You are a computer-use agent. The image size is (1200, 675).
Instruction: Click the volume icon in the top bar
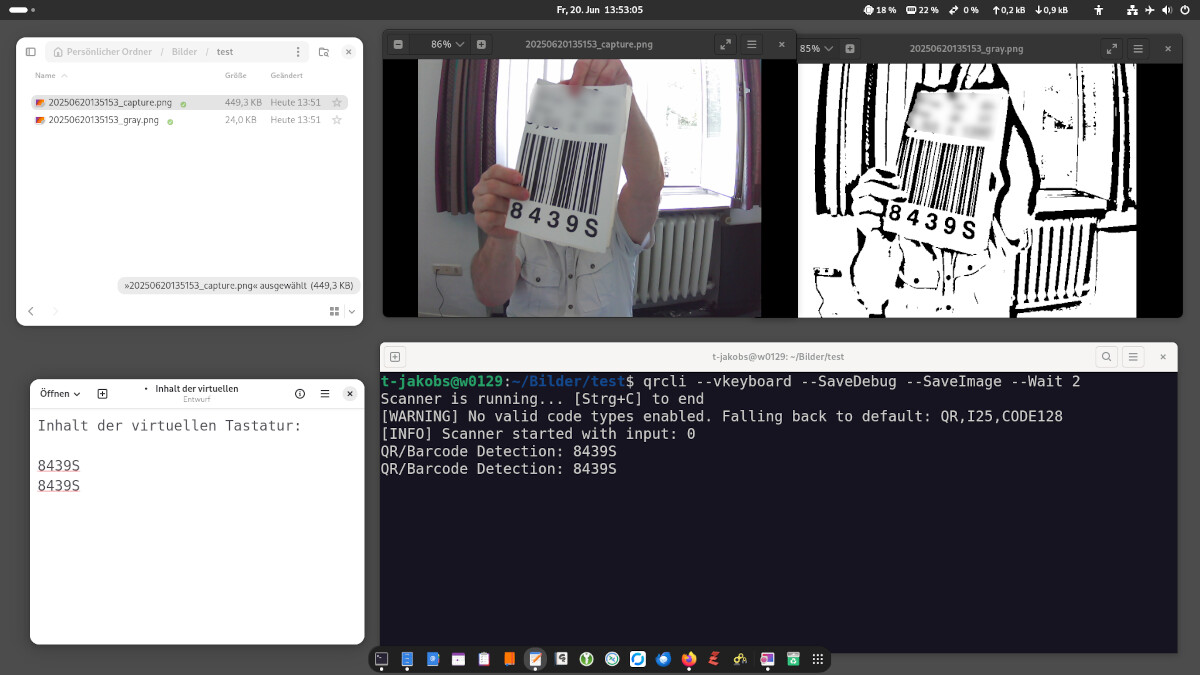(x=1168, y=9)
